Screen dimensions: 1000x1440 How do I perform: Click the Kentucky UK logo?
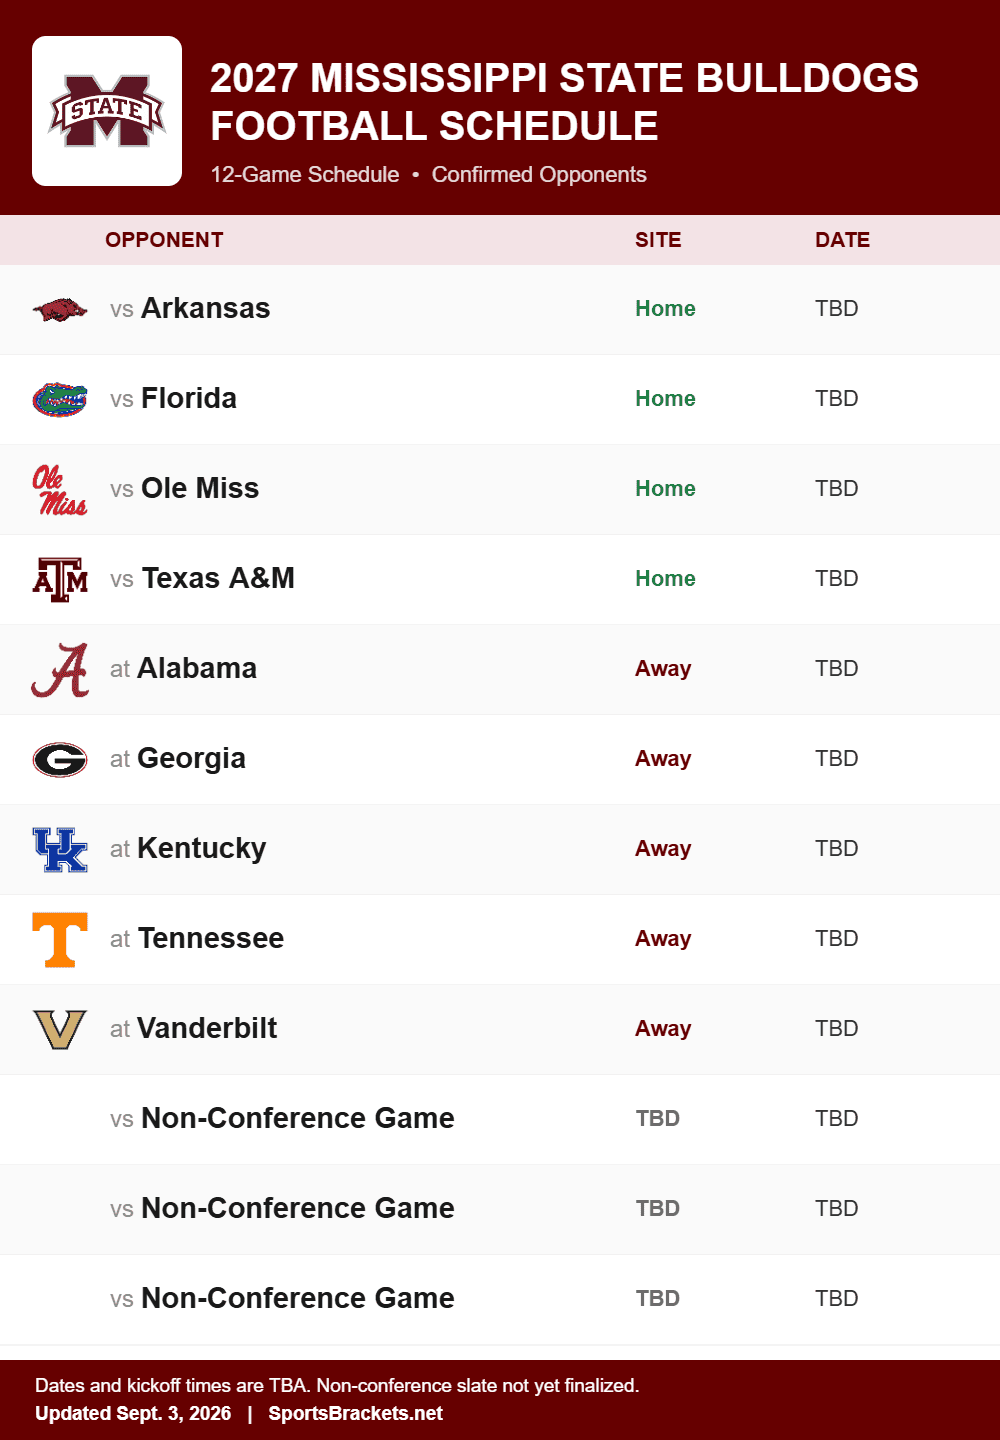point(60,850)
